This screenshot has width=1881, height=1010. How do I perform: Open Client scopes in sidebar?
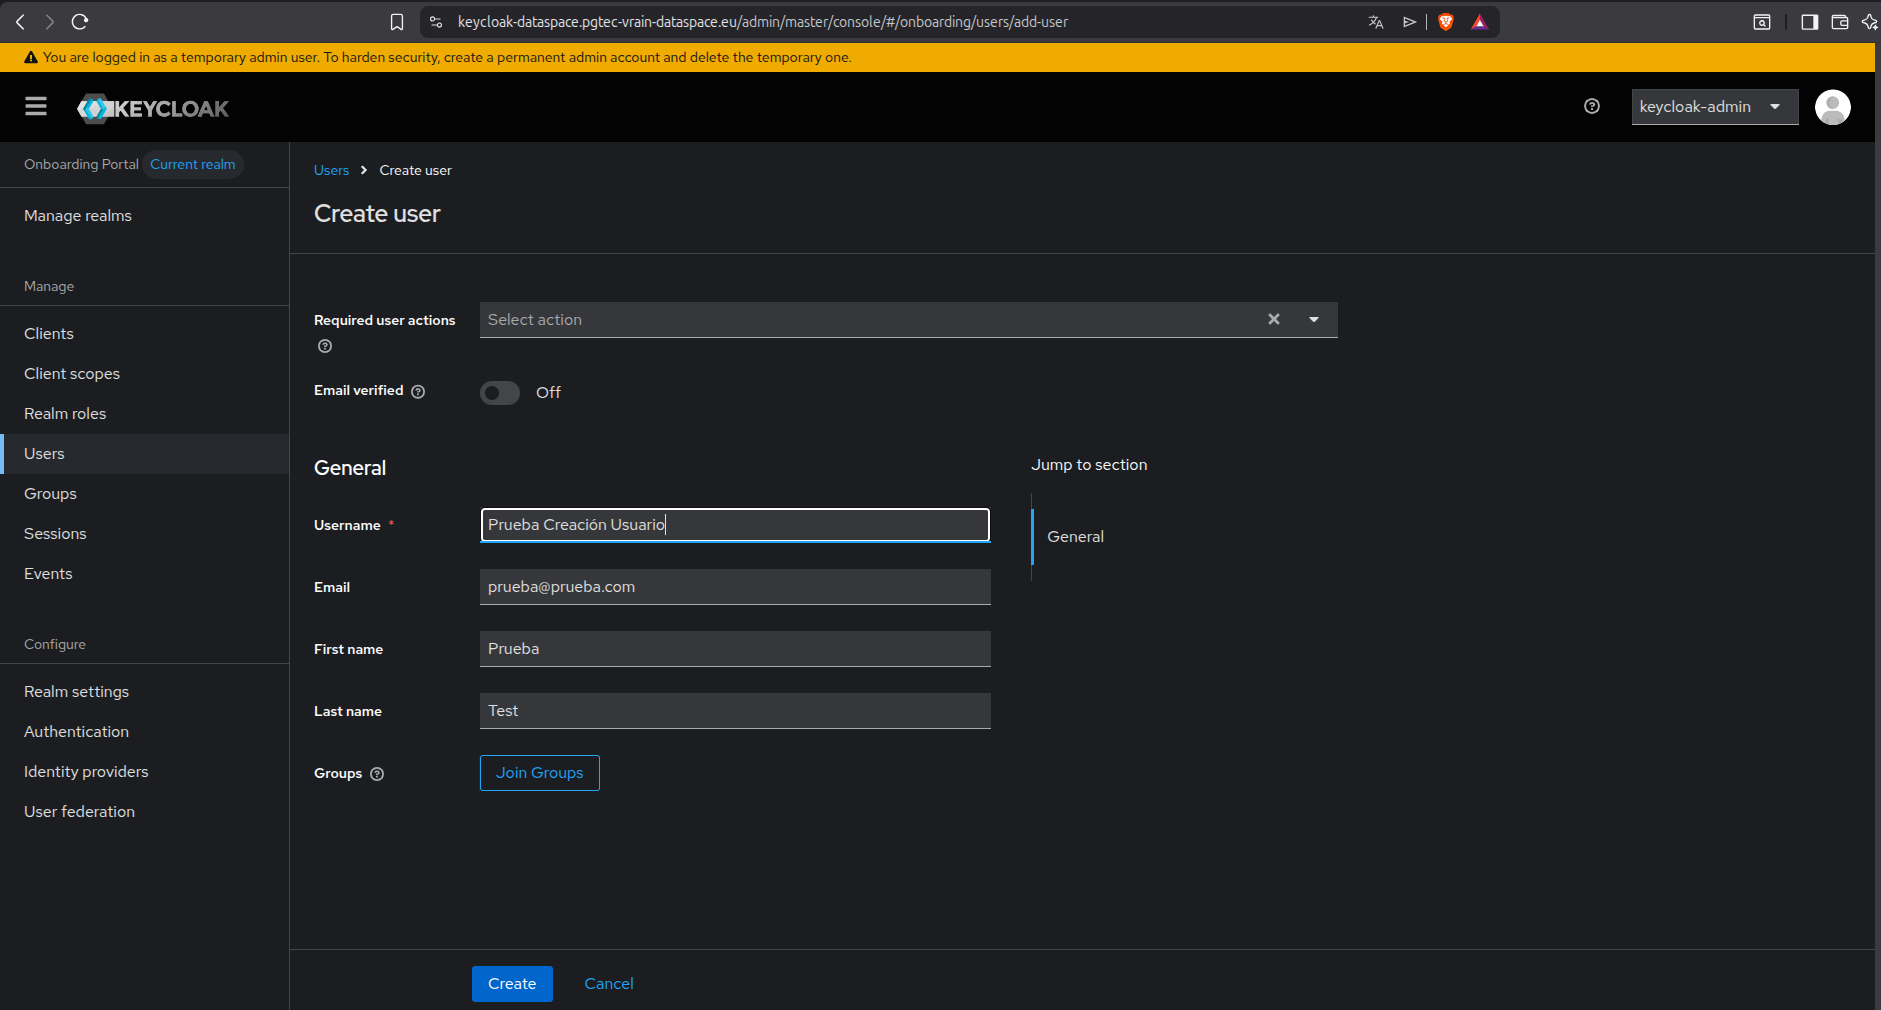[72, 374]
